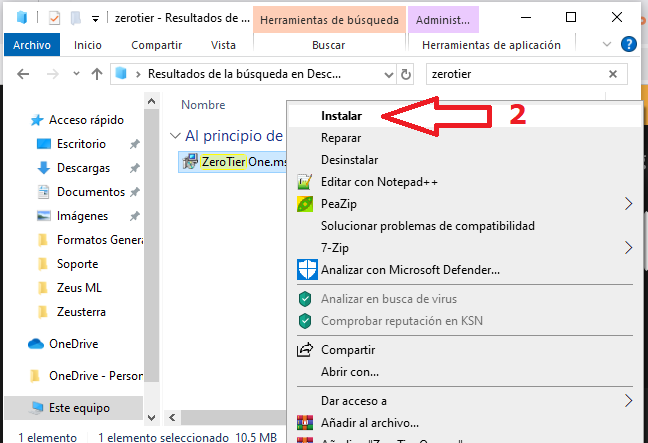Collapse the ribbon with the chevron
This screenshot has height=443, width=648.
pyautogui.click(x=607, y=44)
